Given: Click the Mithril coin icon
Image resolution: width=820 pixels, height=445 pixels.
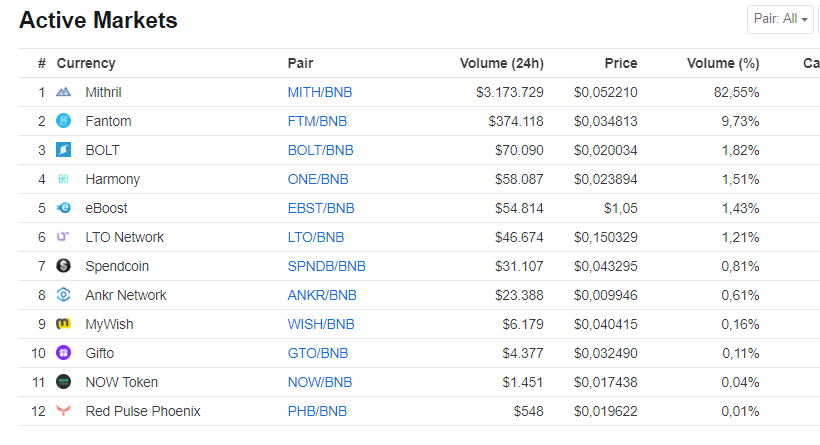Looking at the screenshot, I should [63, 92].
